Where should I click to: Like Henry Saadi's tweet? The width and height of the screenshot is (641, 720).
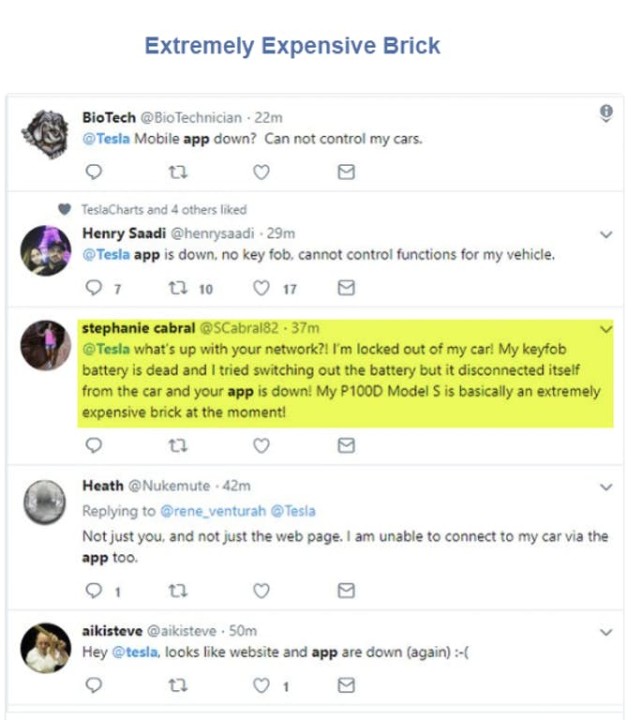[261, 288]
